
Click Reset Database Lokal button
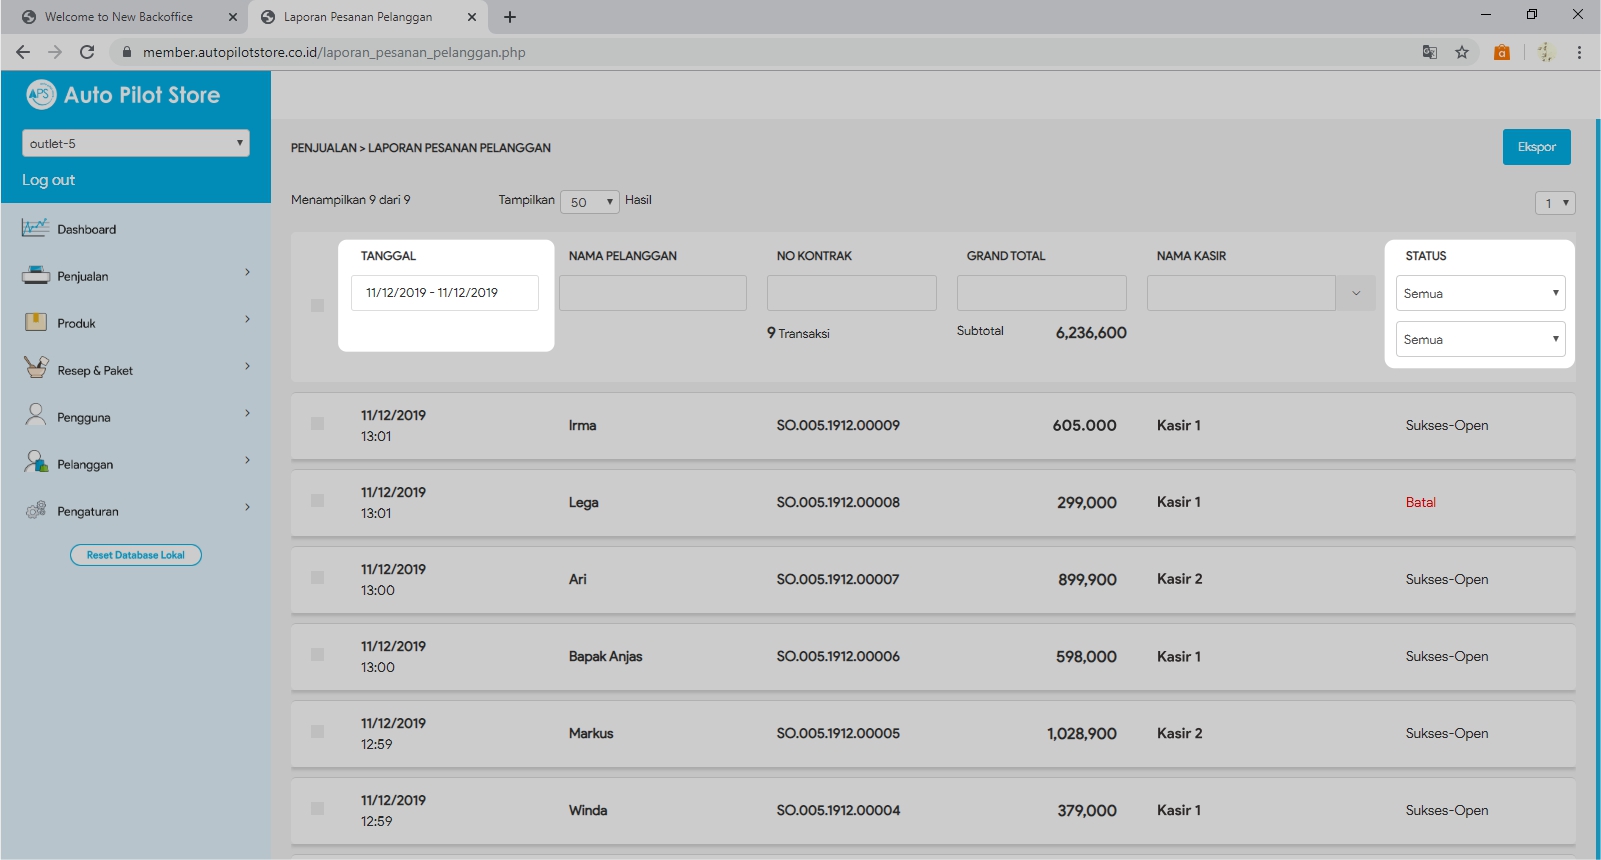136,555
